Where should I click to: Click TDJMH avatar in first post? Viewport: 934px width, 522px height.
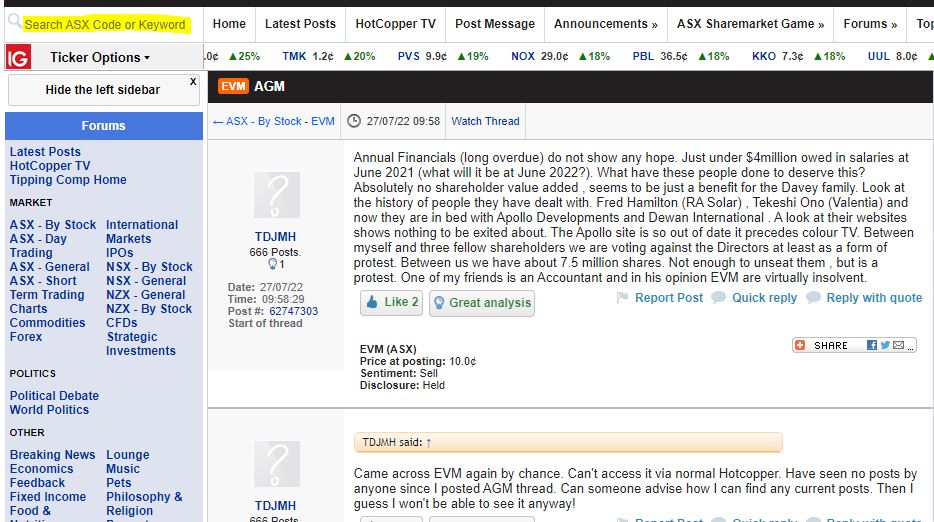tap(276, 195)
